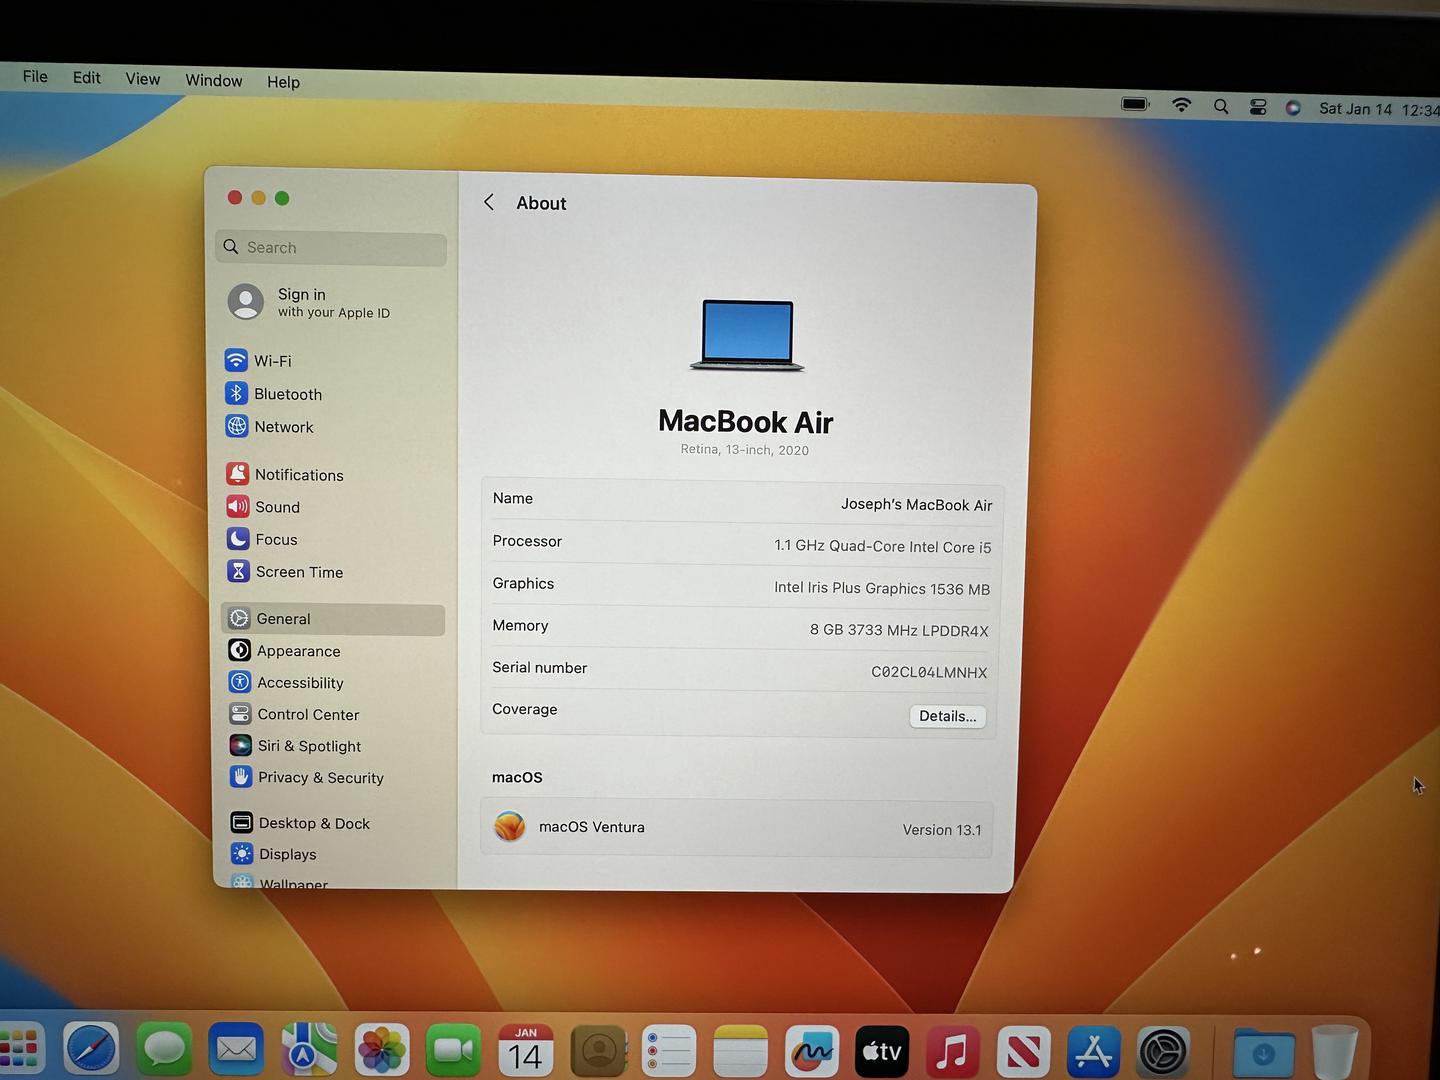Open the Window menu

click(x=214, y=80)
